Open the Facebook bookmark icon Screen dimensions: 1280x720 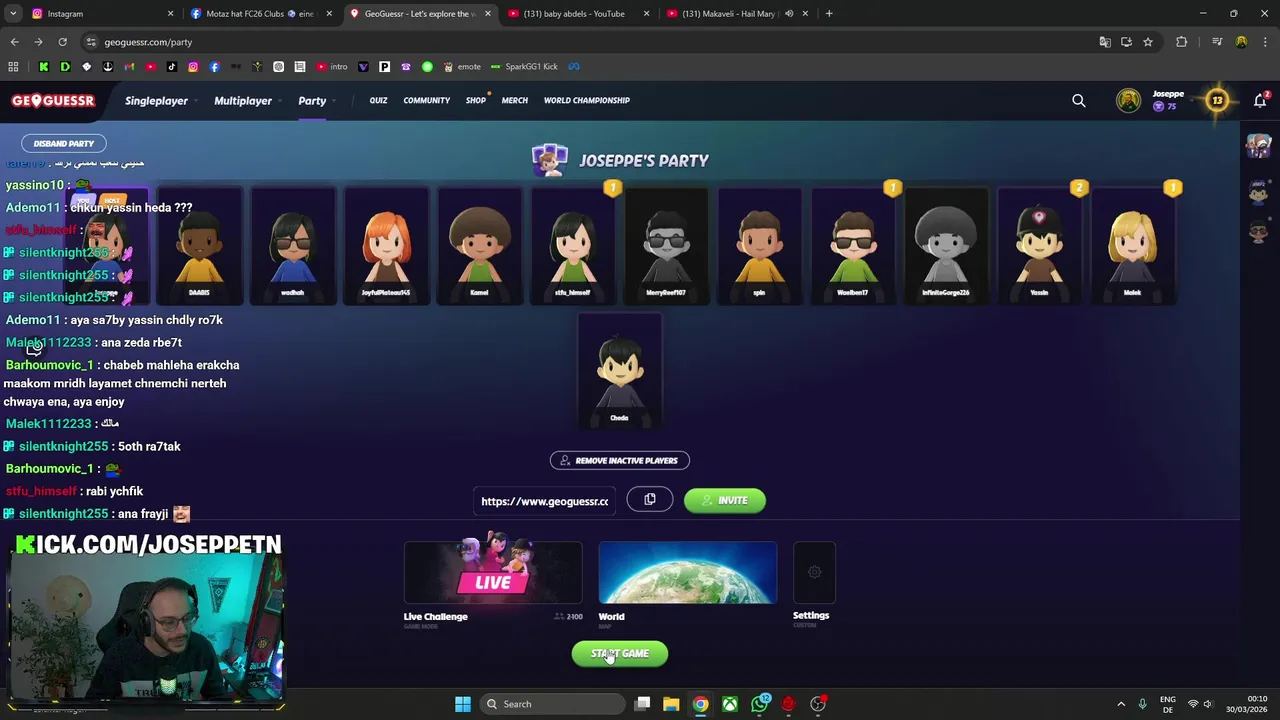214,67
